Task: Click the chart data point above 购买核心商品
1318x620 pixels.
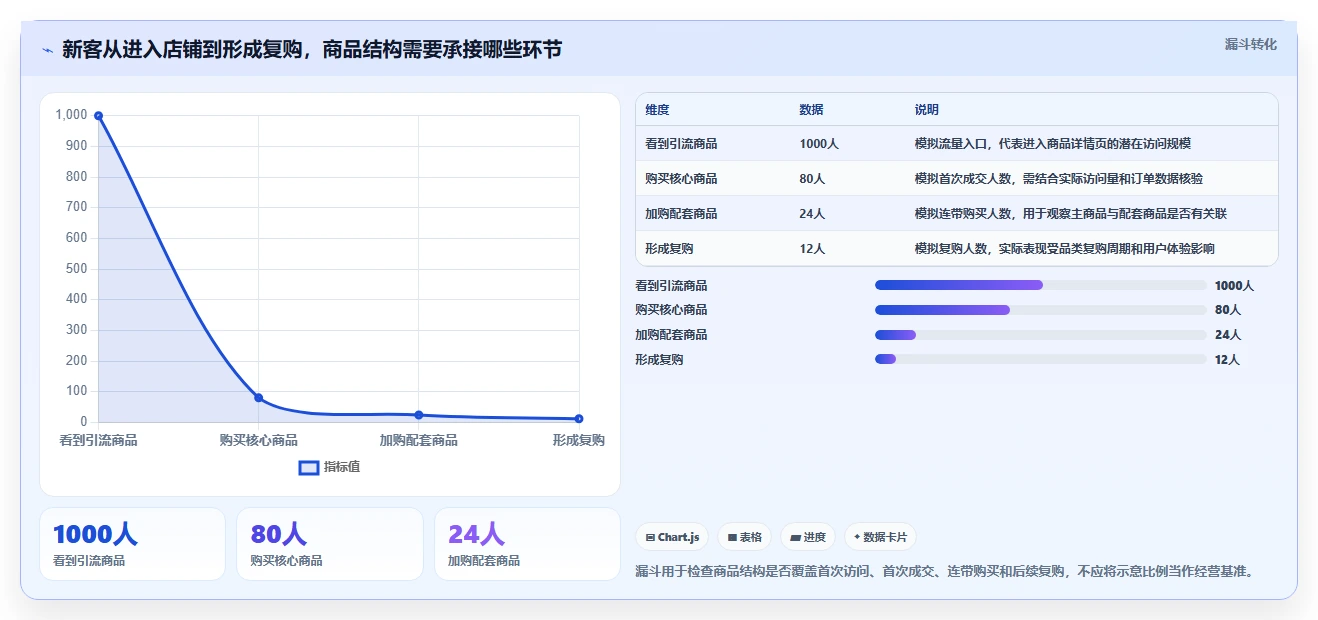Action: point(258,398)
